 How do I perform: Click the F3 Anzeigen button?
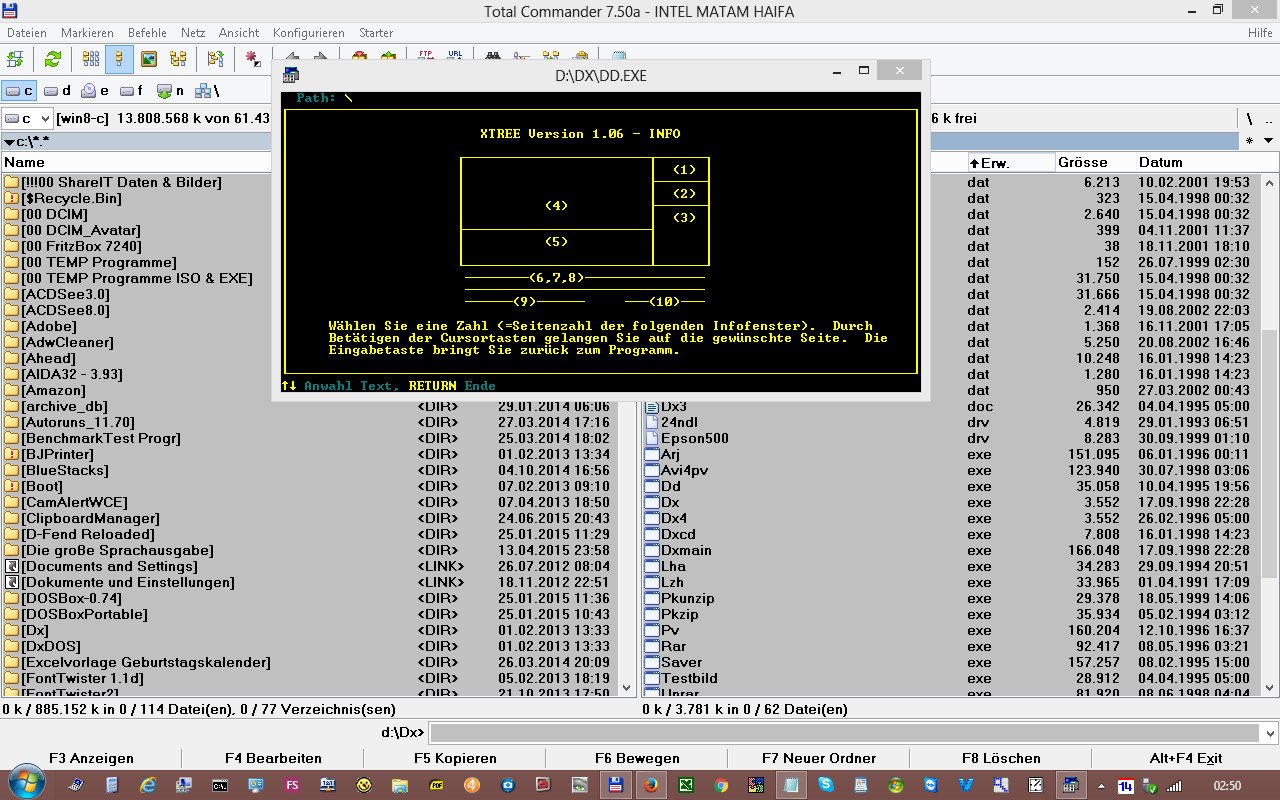click(91, 758)
